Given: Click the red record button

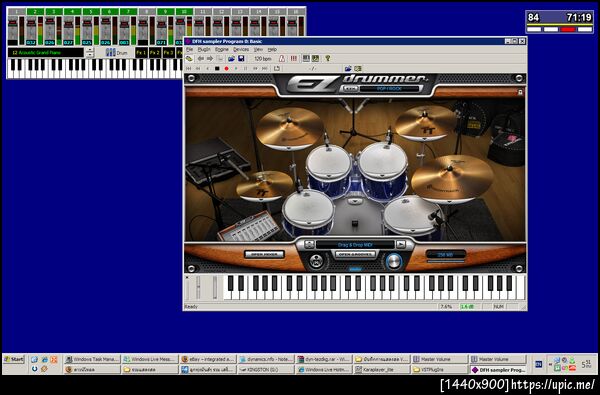Looking at the screenshot, I should [x=226, y=69].
